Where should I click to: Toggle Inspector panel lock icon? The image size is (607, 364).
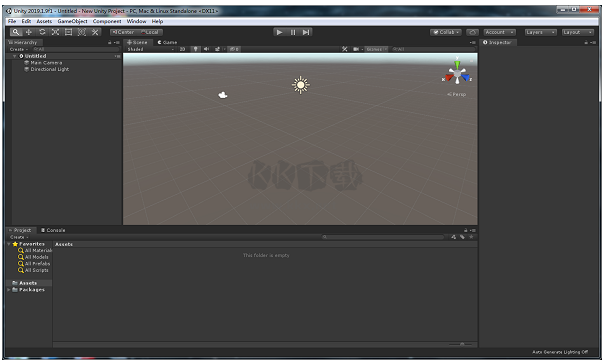click(x=586, y=43)
